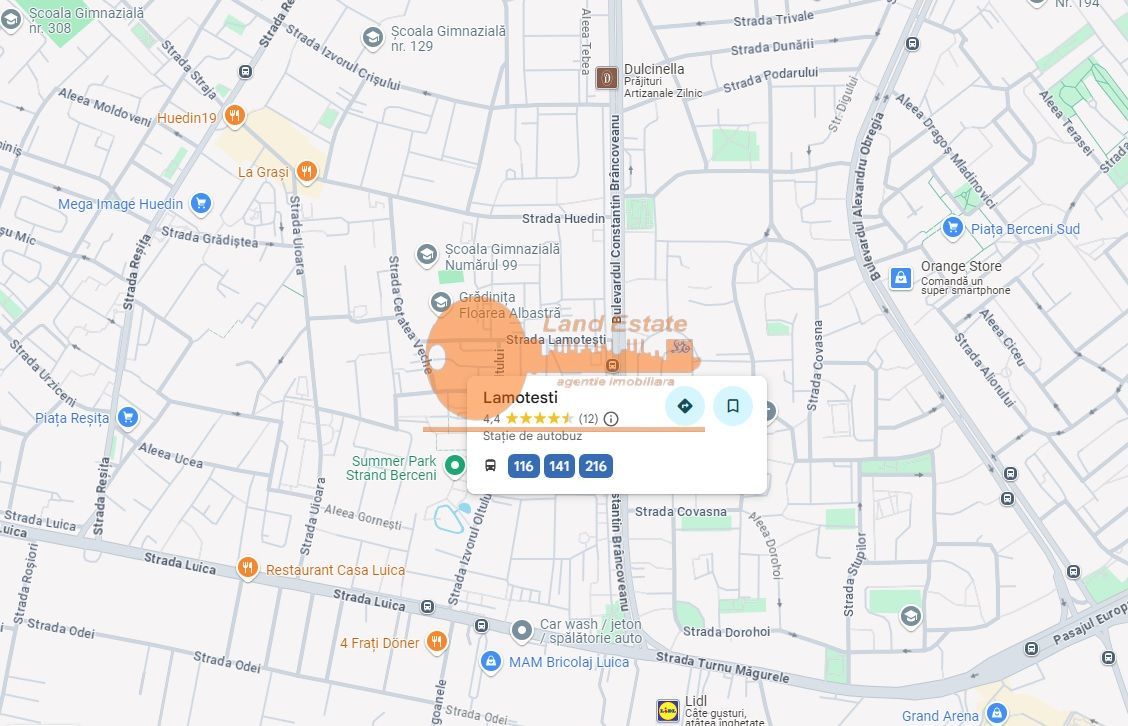Open the Piața Berceni Sud shopping pin
The height and width of the screenshot is (726, 1128).
952,227
